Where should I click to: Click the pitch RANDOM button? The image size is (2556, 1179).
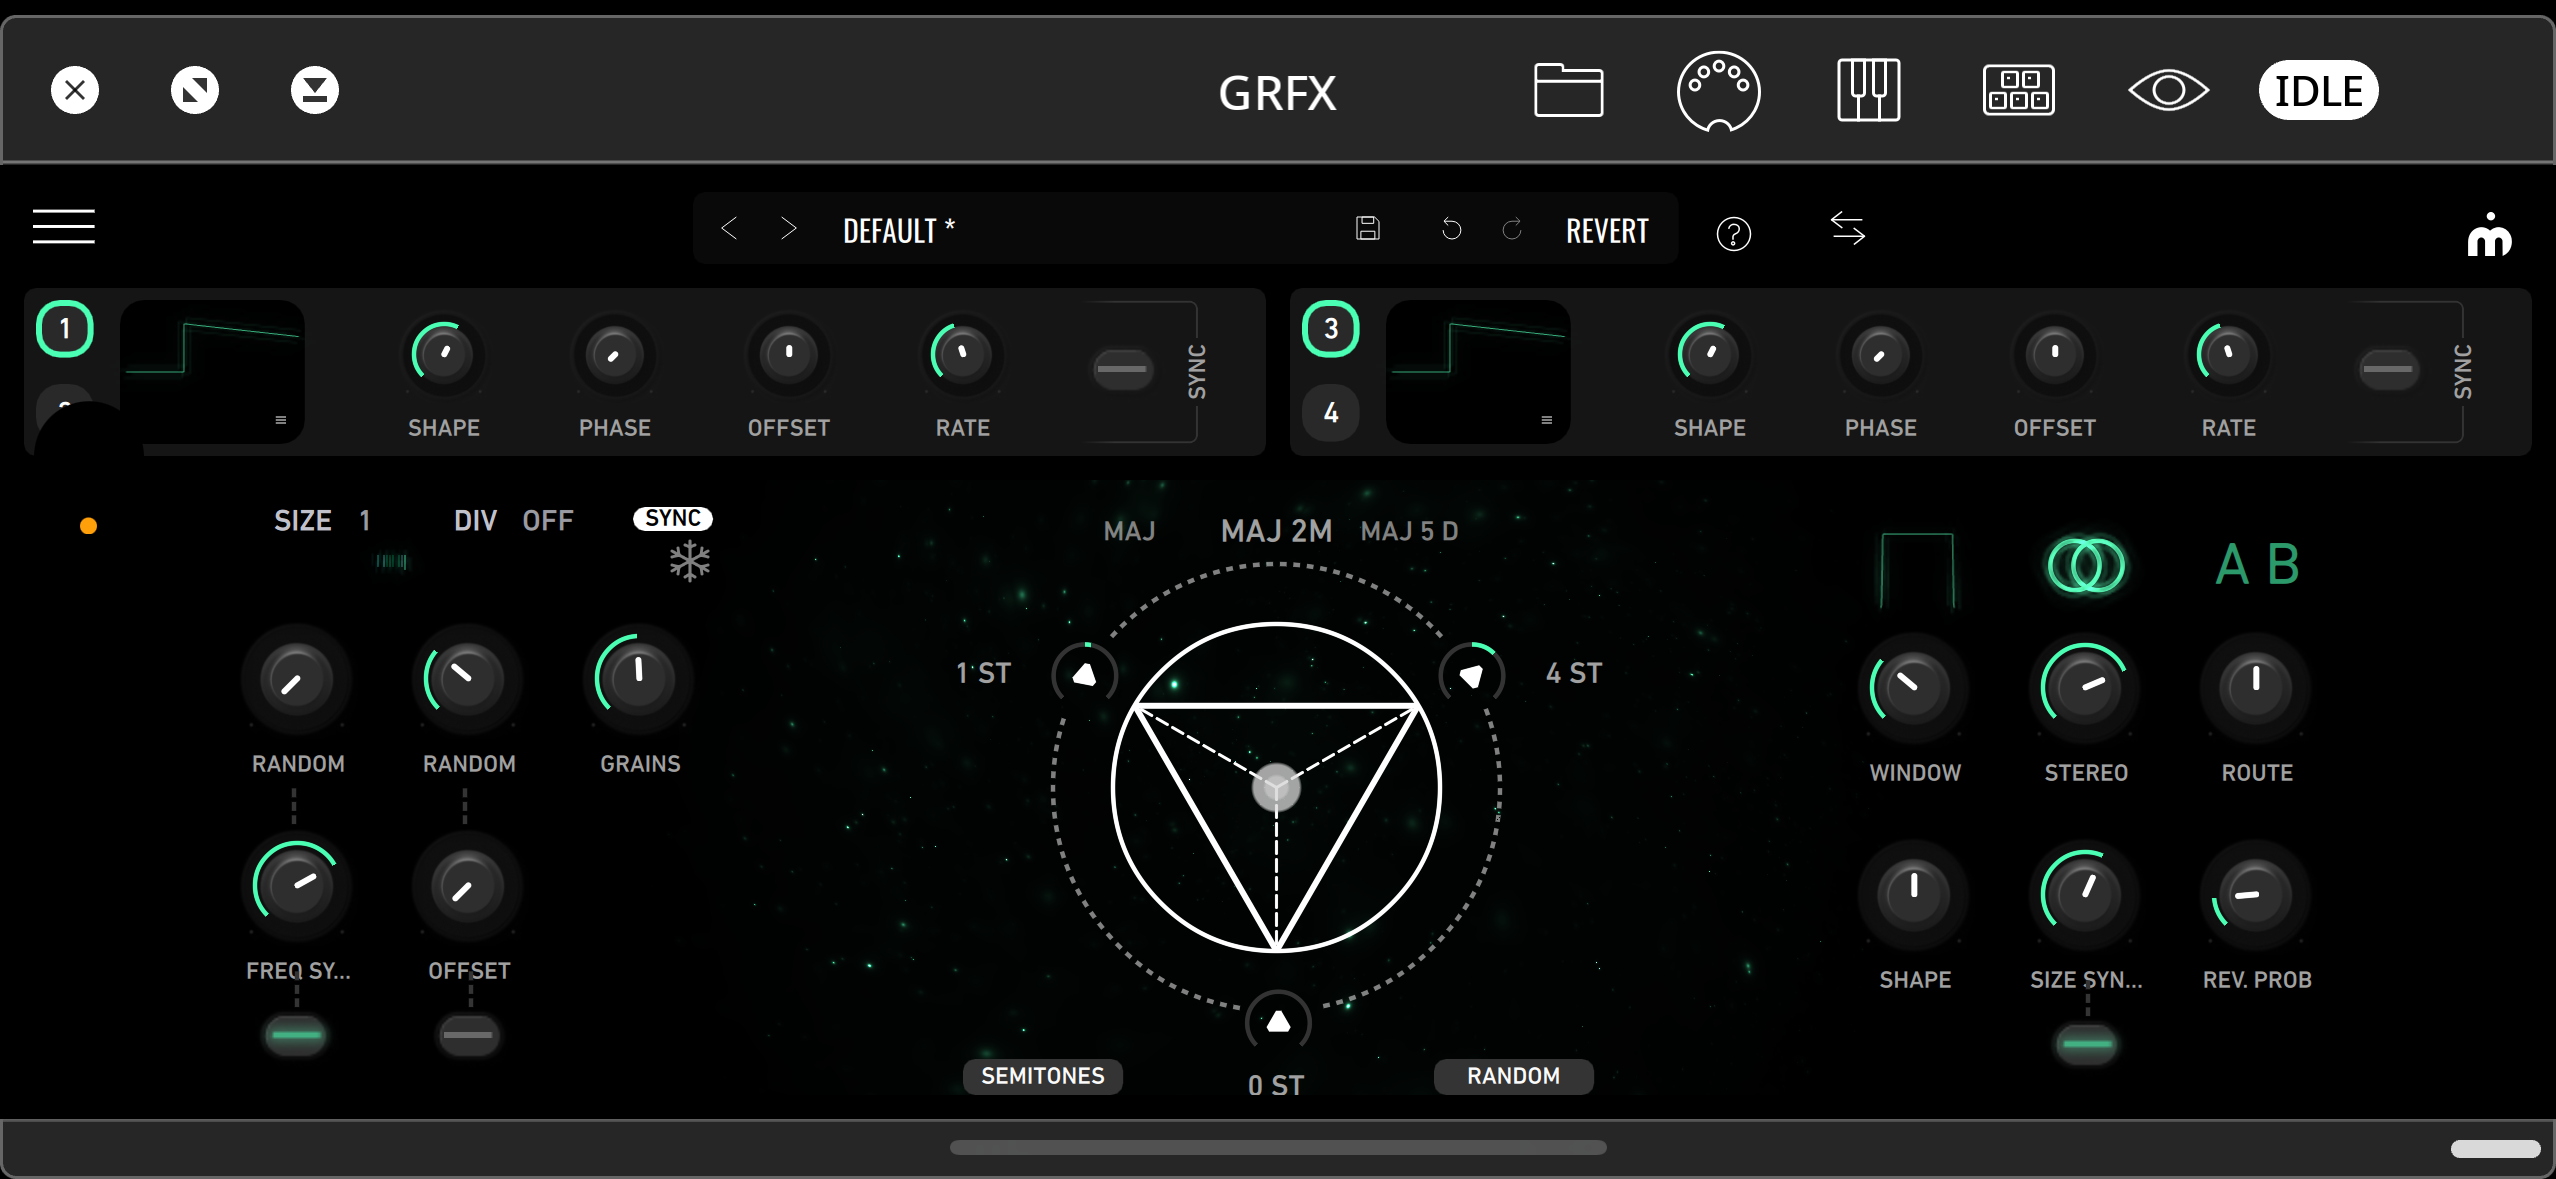pos(1514,1076)
